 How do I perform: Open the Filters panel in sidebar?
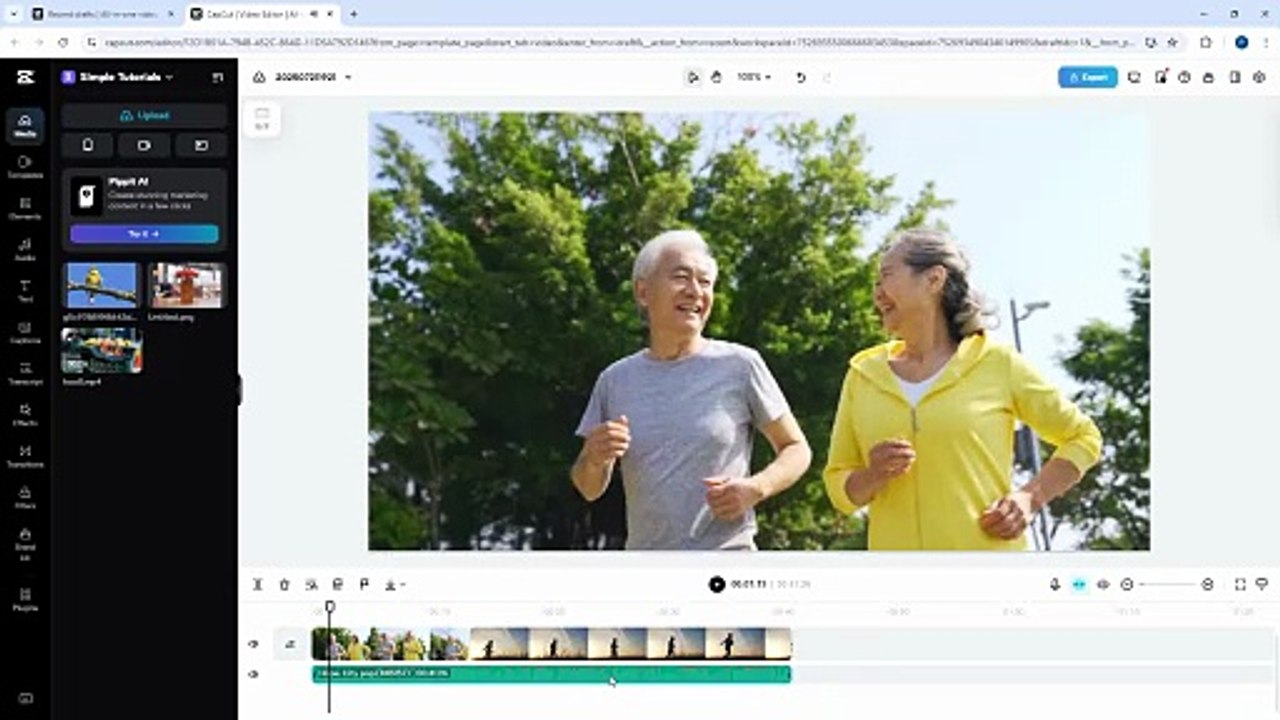(25, 497)
